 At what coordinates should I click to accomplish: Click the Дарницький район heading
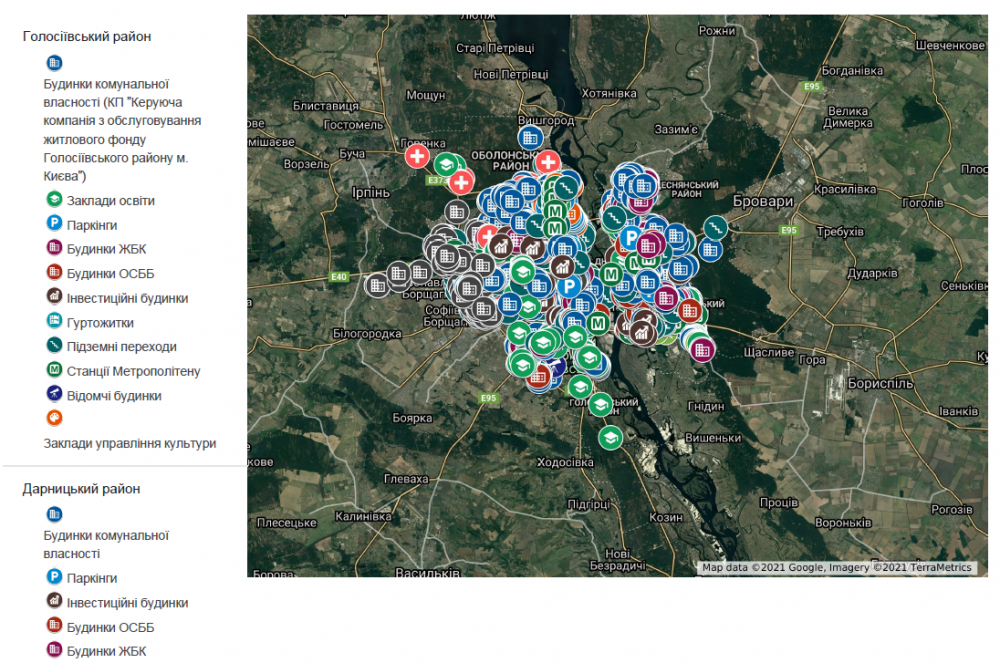[x=81, y=489]
